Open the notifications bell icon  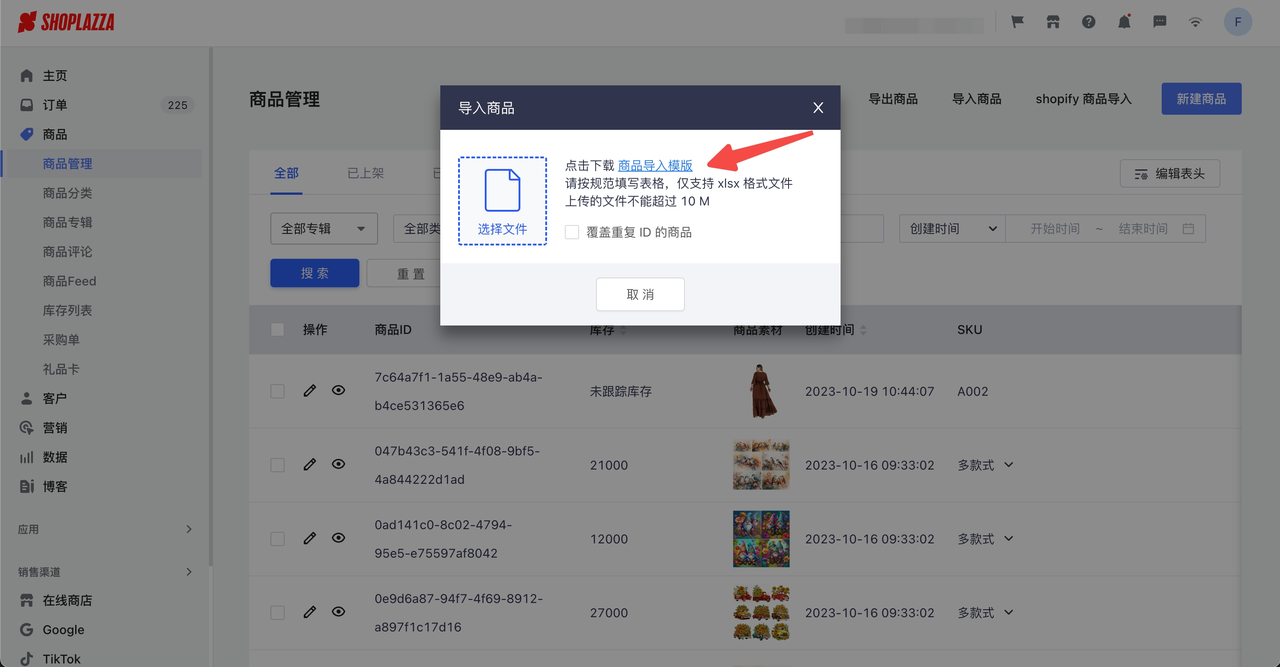tap(1123, 21)
